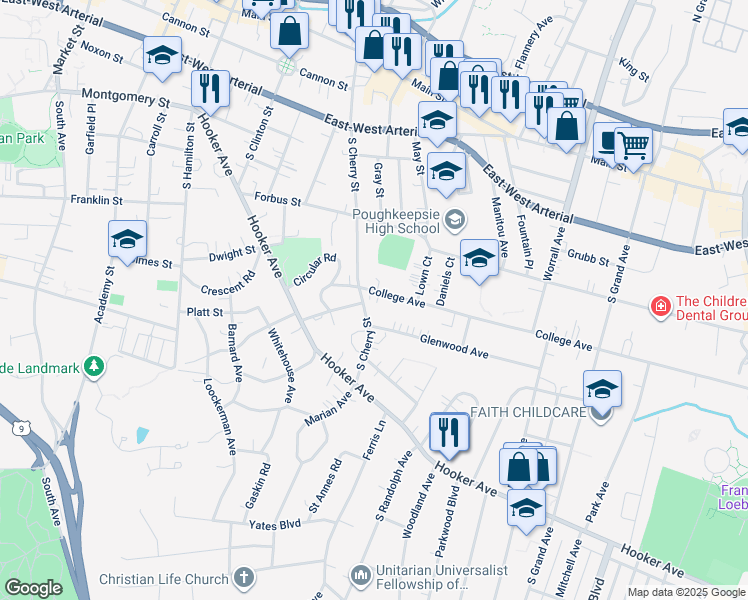Click the restaurant marker near Parkwood Blvd
The image size is (748, 600).
pos(449,434)
